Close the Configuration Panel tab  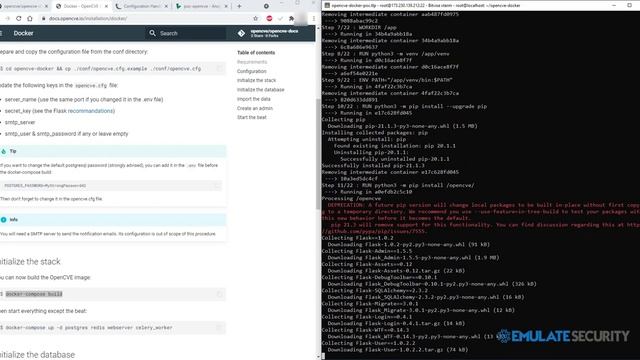point(166,6)
